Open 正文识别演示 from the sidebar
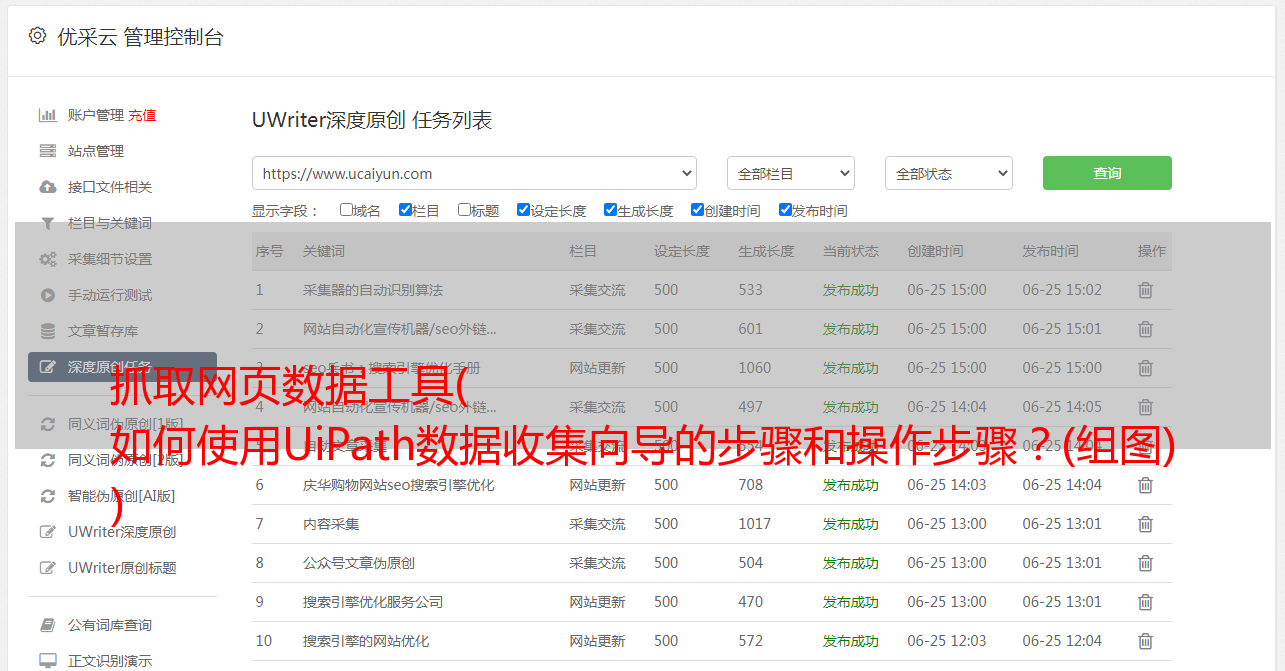The image size is (1285, 671). pos(110,661)
